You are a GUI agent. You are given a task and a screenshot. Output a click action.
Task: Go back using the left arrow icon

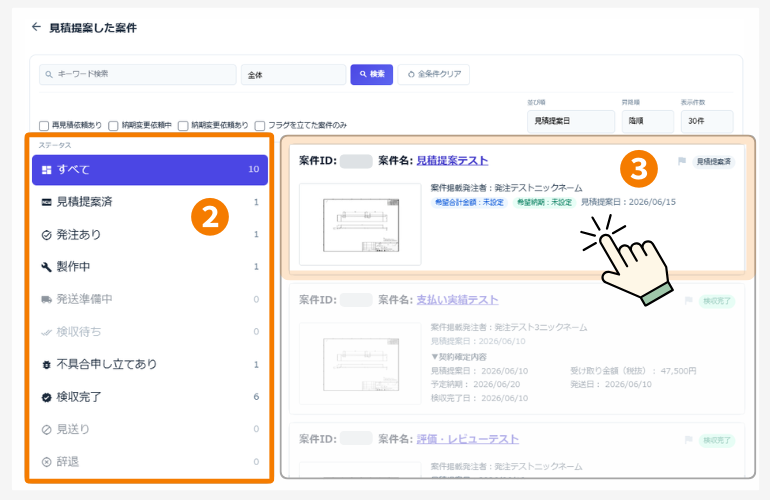[36, 27]
